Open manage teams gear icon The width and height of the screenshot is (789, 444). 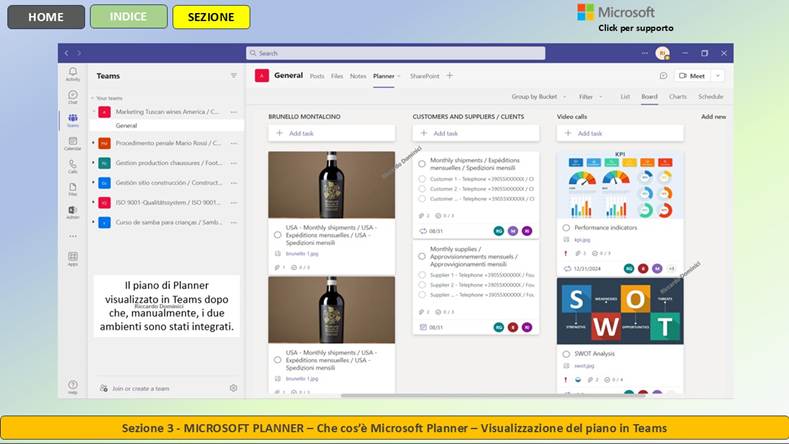233,388
